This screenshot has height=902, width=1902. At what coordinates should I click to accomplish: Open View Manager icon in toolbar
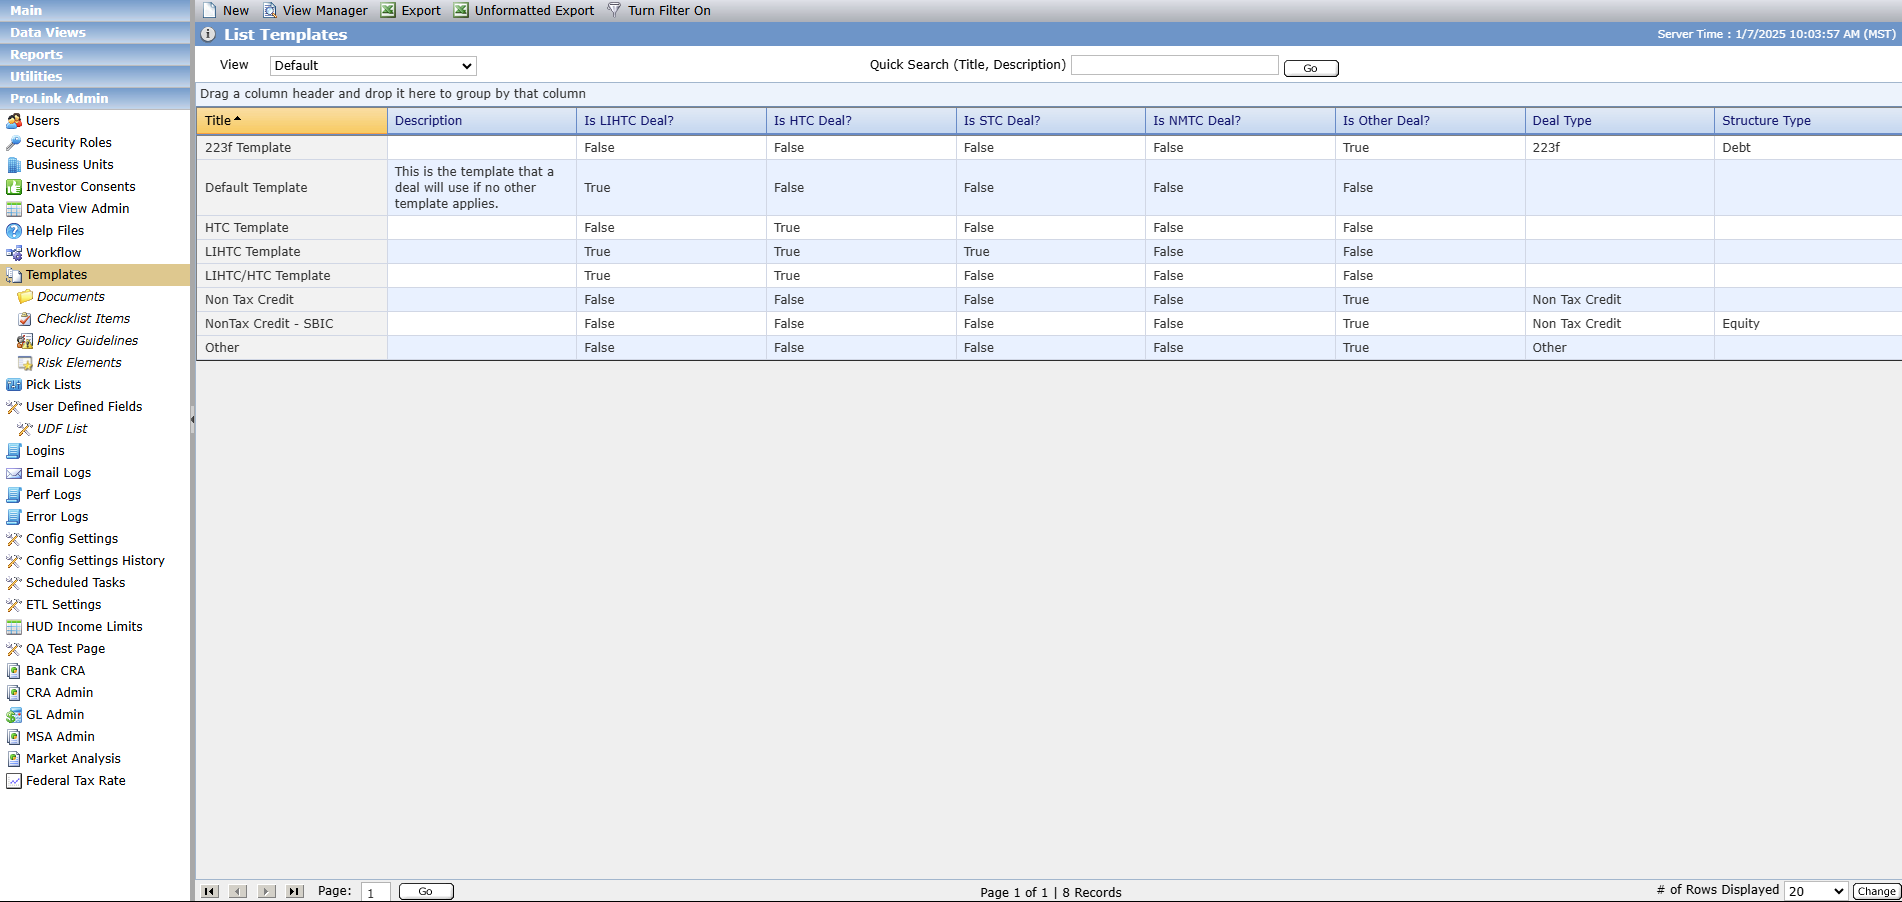270,10
